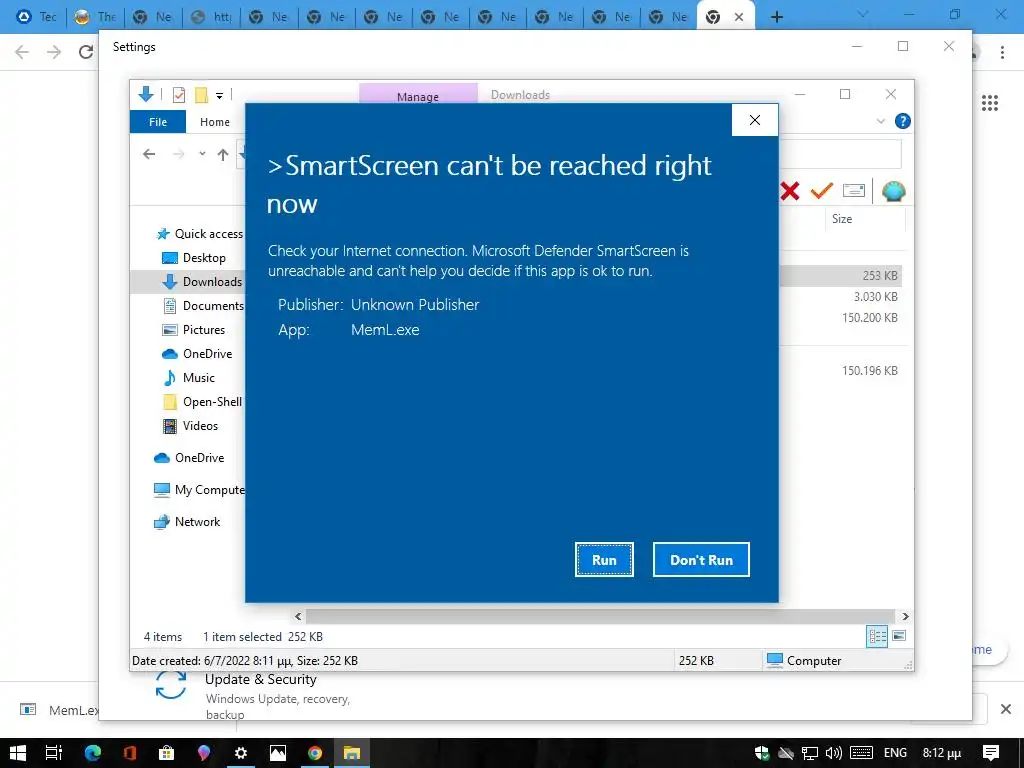
Task: Open notification center on taskbar
Action: click(991, 753)
